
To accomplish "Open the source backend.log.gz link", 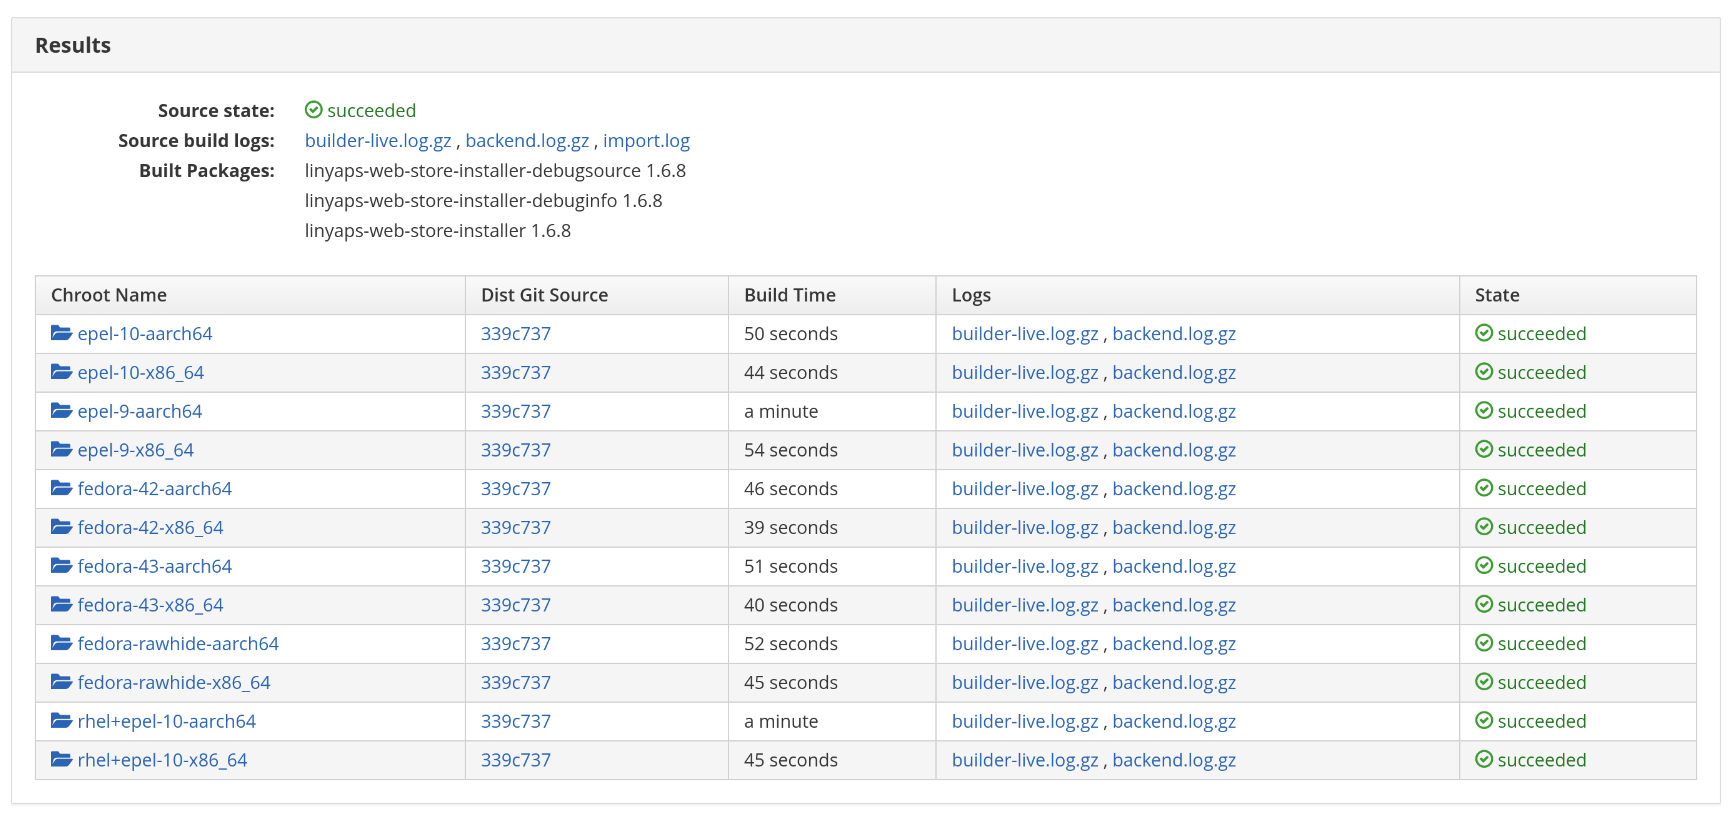I will [527, 141].
